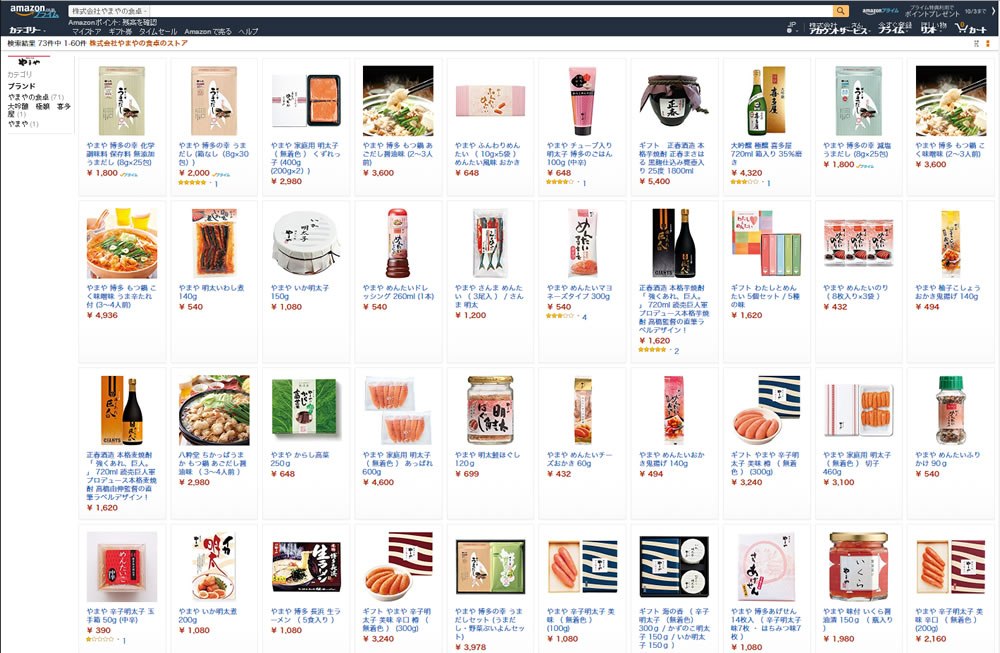Click the orange search magnifier button
Image resolution: width=1000 pixels, height=653 pixels.
click(841, 11)
